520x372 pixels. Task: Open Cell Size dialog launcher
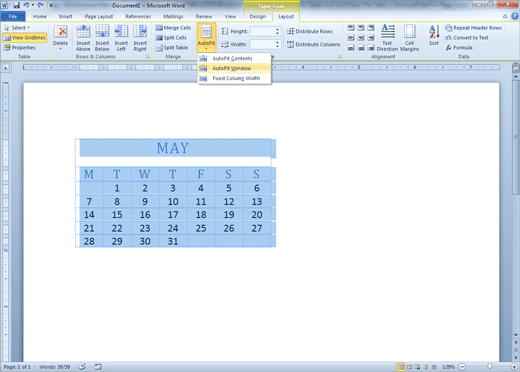click(x=339, y=57)
